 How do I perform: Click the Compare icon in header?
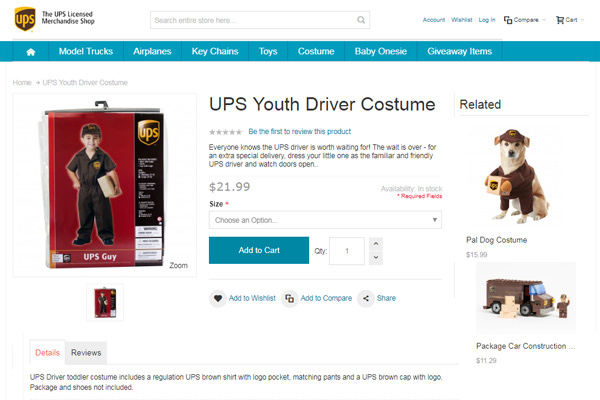pos(508,19)
